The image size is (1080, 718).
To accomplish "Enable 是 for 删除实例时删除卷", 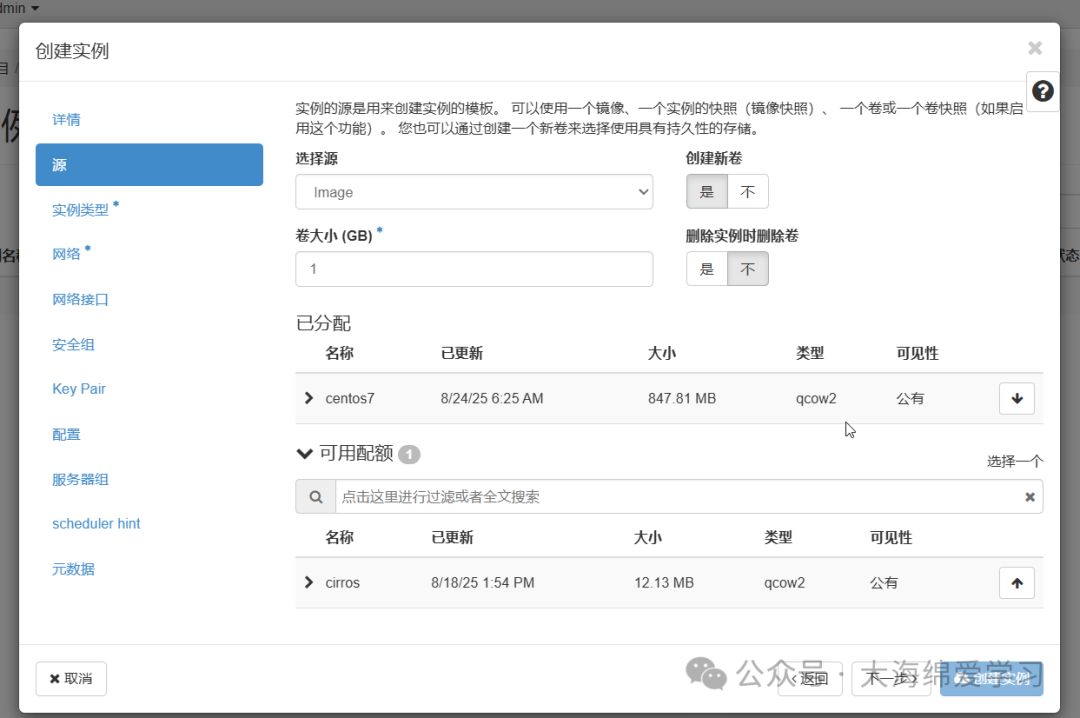I will tap(707, 268).
